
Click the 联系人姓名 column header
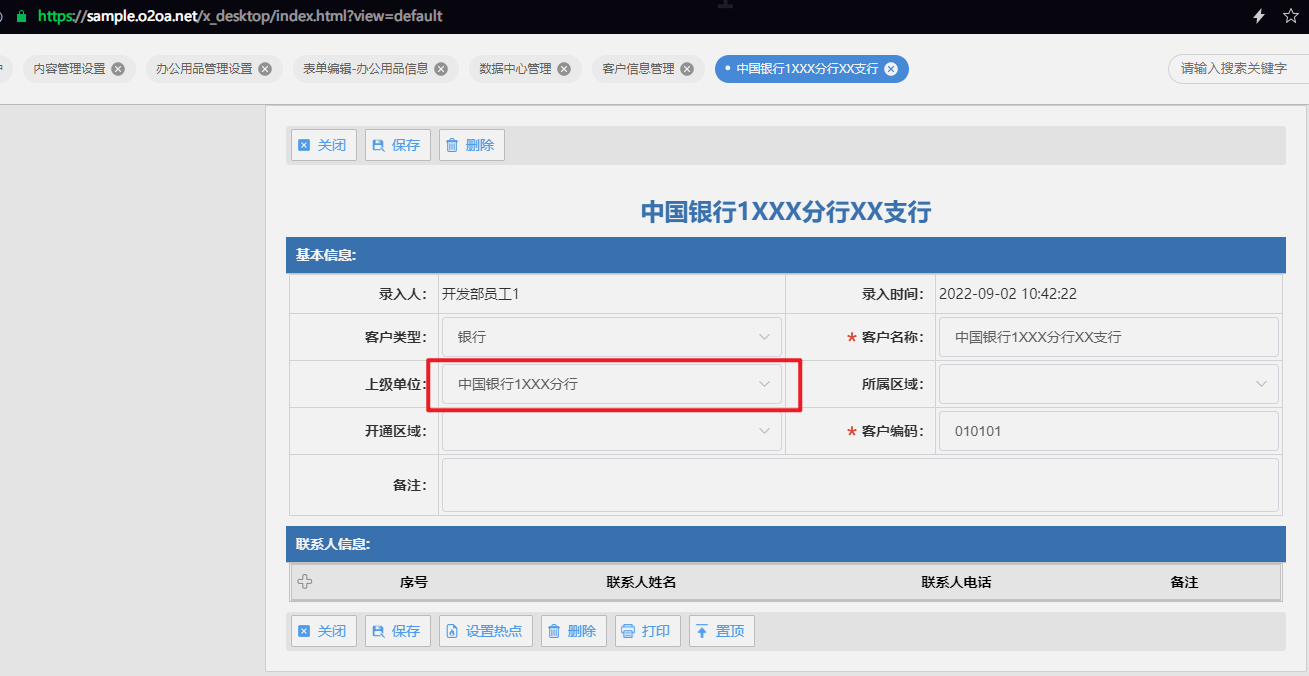click(641, 582)
